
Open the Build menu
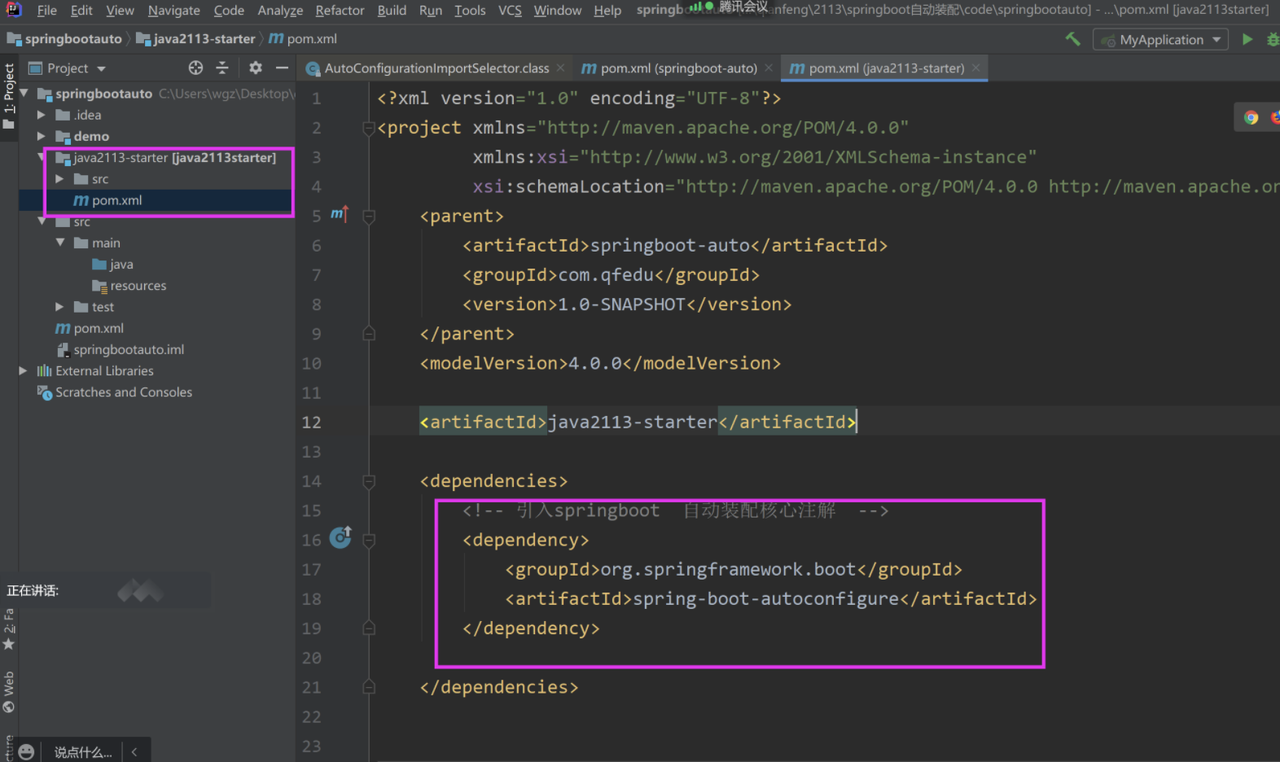(392, 10)
